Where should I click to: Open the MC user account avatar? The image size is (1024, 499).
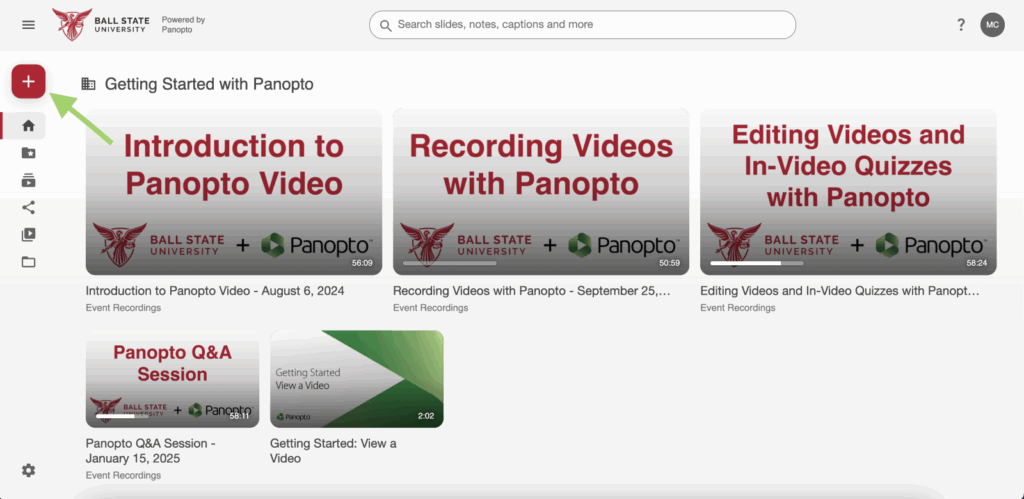[992, 25]
